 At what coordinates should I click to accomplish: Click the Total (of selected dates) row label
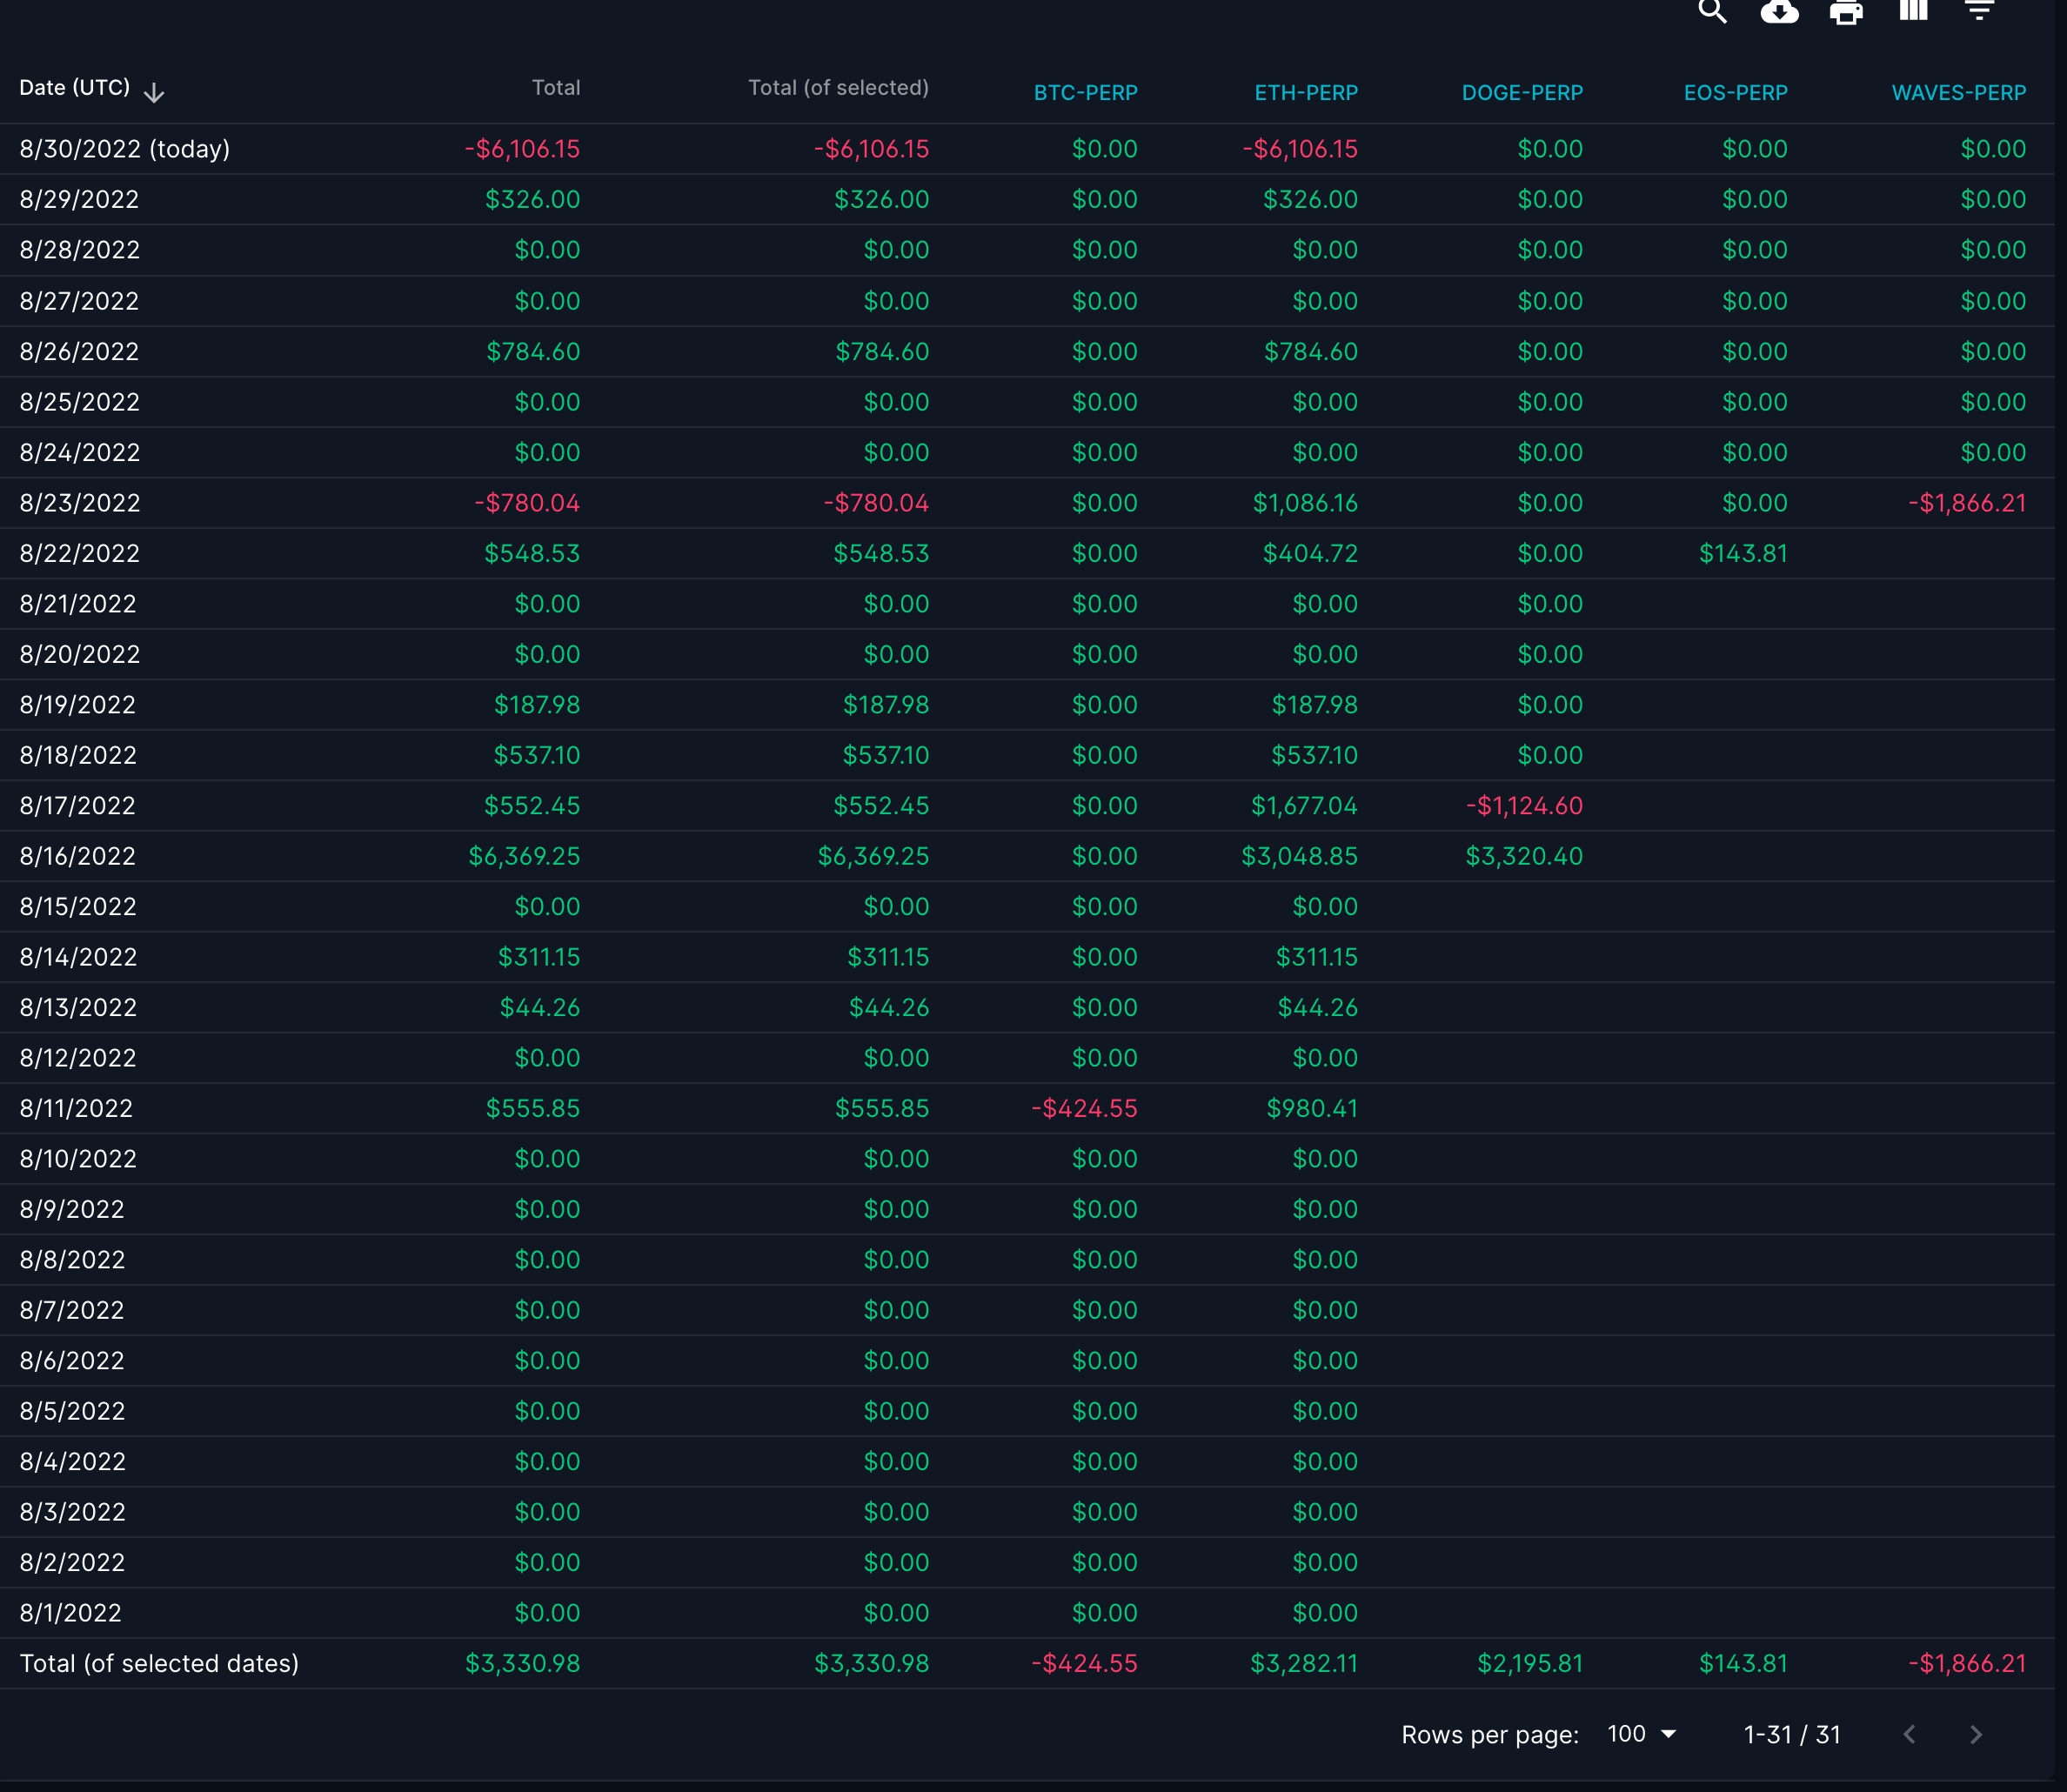[159, 1663]
